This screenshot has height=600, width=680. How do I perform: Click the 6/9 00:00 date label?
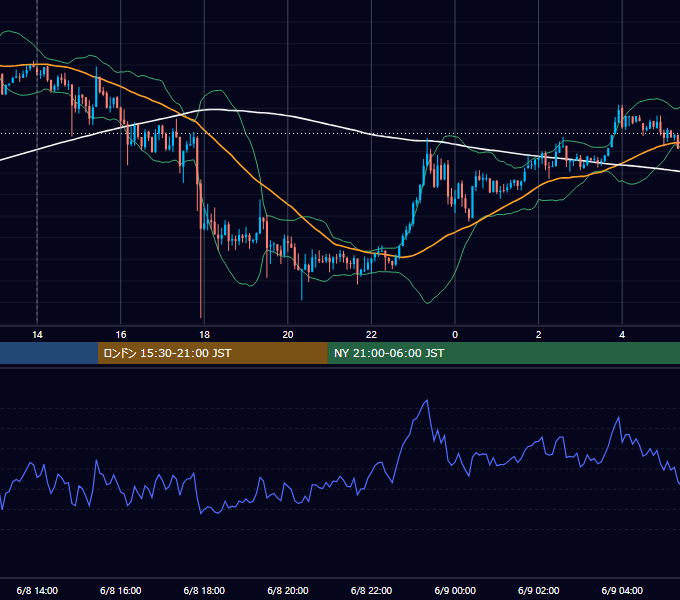click(x=455, y=590)
